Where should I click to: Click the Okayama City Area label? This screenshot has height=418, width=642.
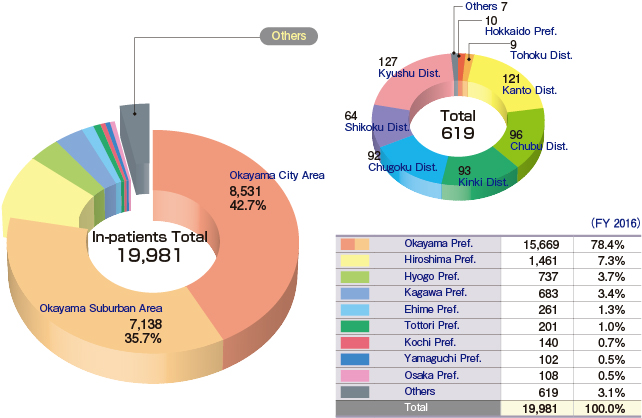(x=277, y=175)
